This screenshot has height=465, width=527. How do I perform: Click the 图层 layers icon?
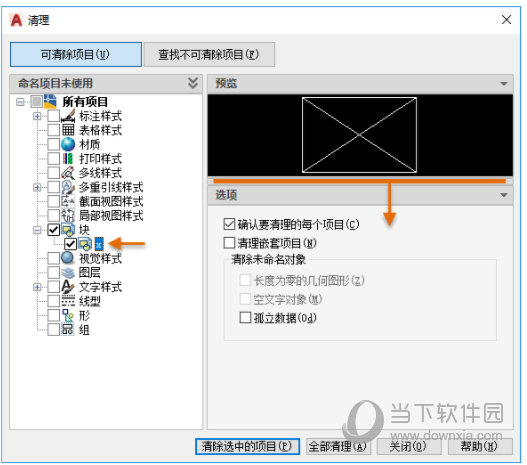click(x=68, y=272)
